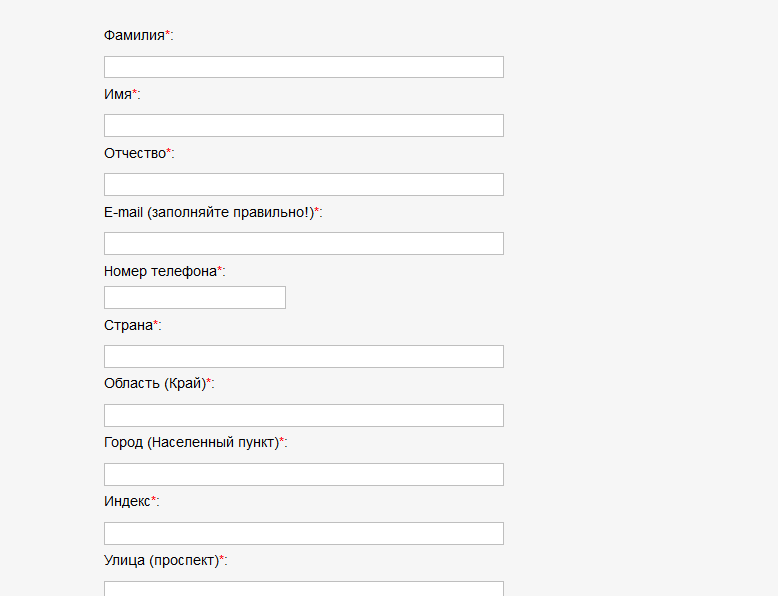Click the Фамилия input field
Viewport: 778px width, 596px height.
pyautogui.click(x=303, y=67)
